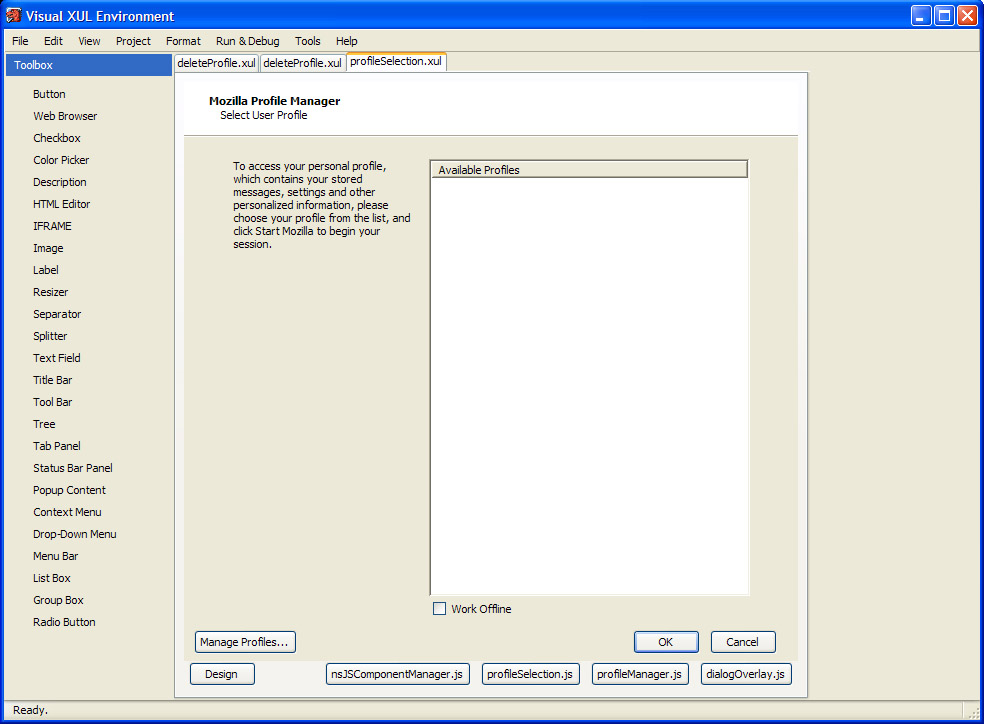984x724 pixels.
Task: Select Popup Content in the Toolbox
Action: coord(70,489)
